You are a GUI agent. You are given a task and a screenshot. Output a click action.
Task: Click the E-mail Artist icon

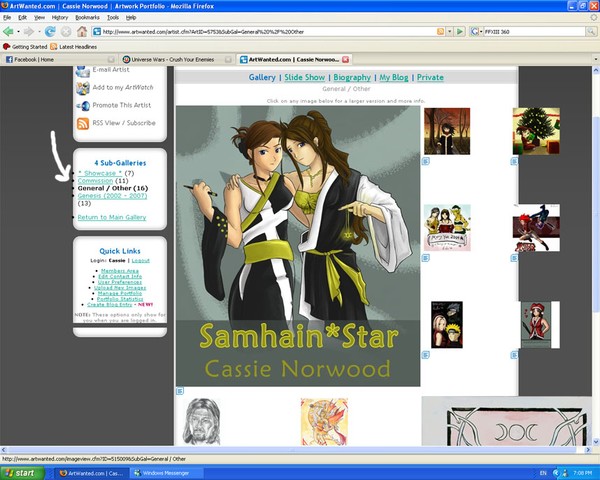pyautogui.click(x=83, y=71)
